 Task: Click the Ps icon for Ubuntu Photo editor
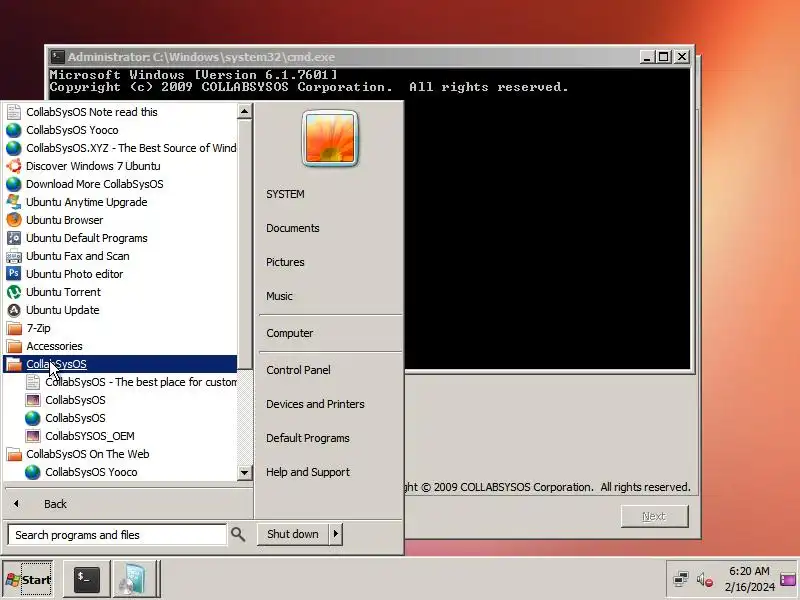click(x=14, y=274)
